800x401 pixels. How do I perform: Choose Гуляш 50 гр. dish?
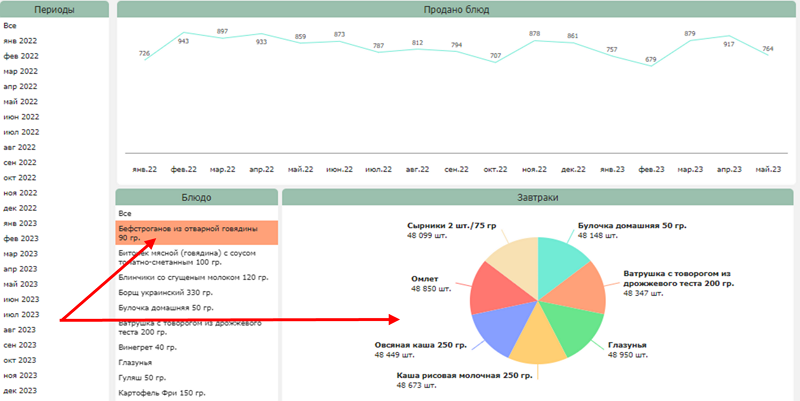coord(142,378)
